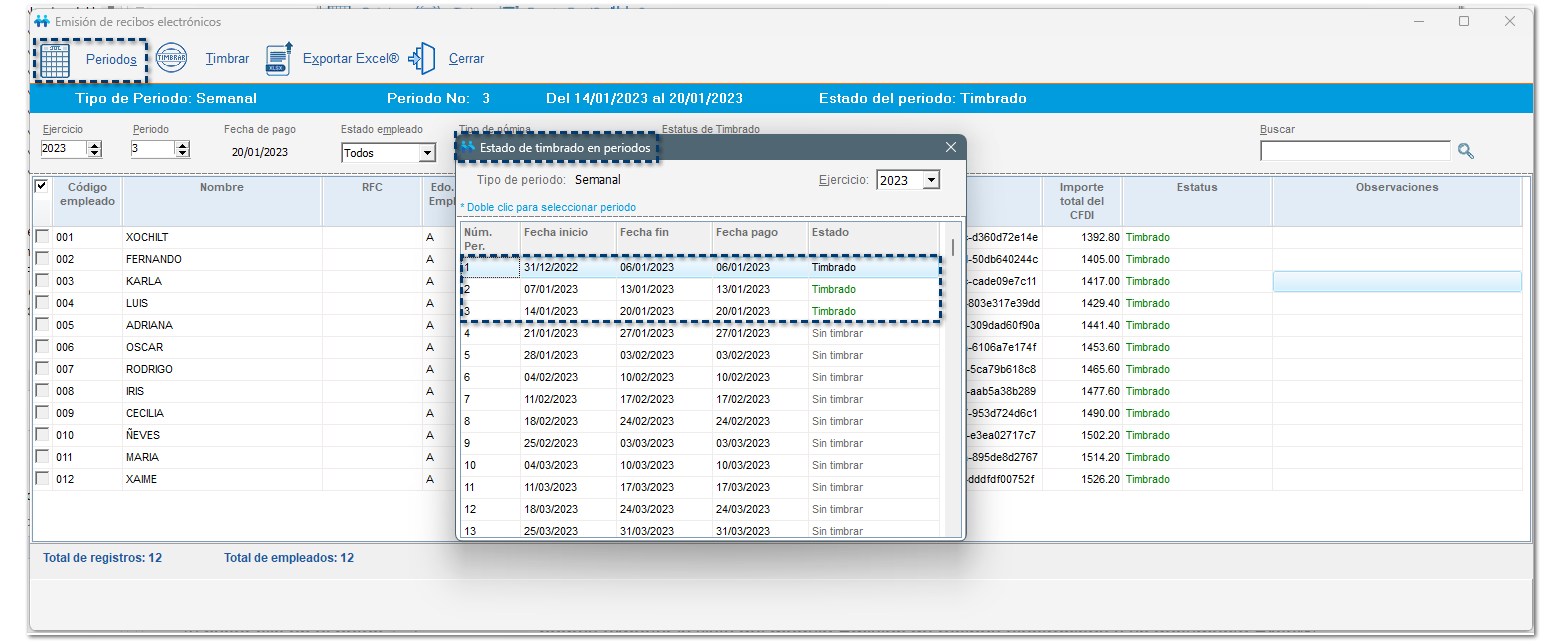Click the Timbrar toolbar label
1543x644 pixels.
227,59
